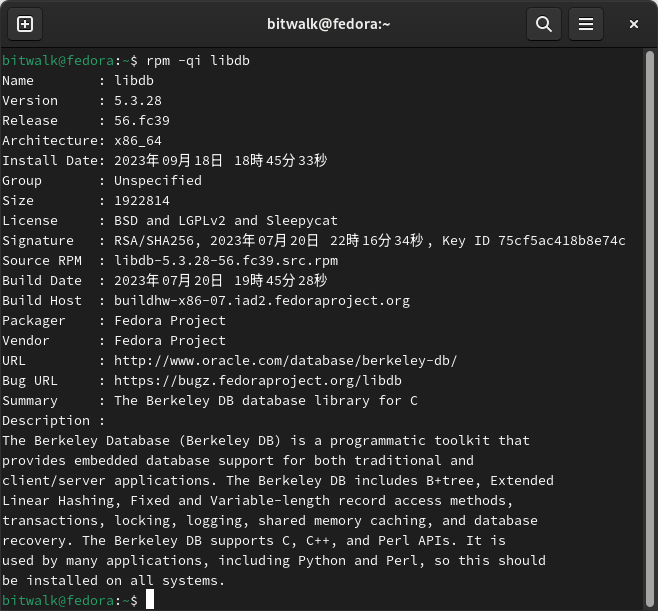The height and width of the screenshot is (611, 658).
Task: Click the window title bitwalk@fedora:~
Action: coord(329,24)
